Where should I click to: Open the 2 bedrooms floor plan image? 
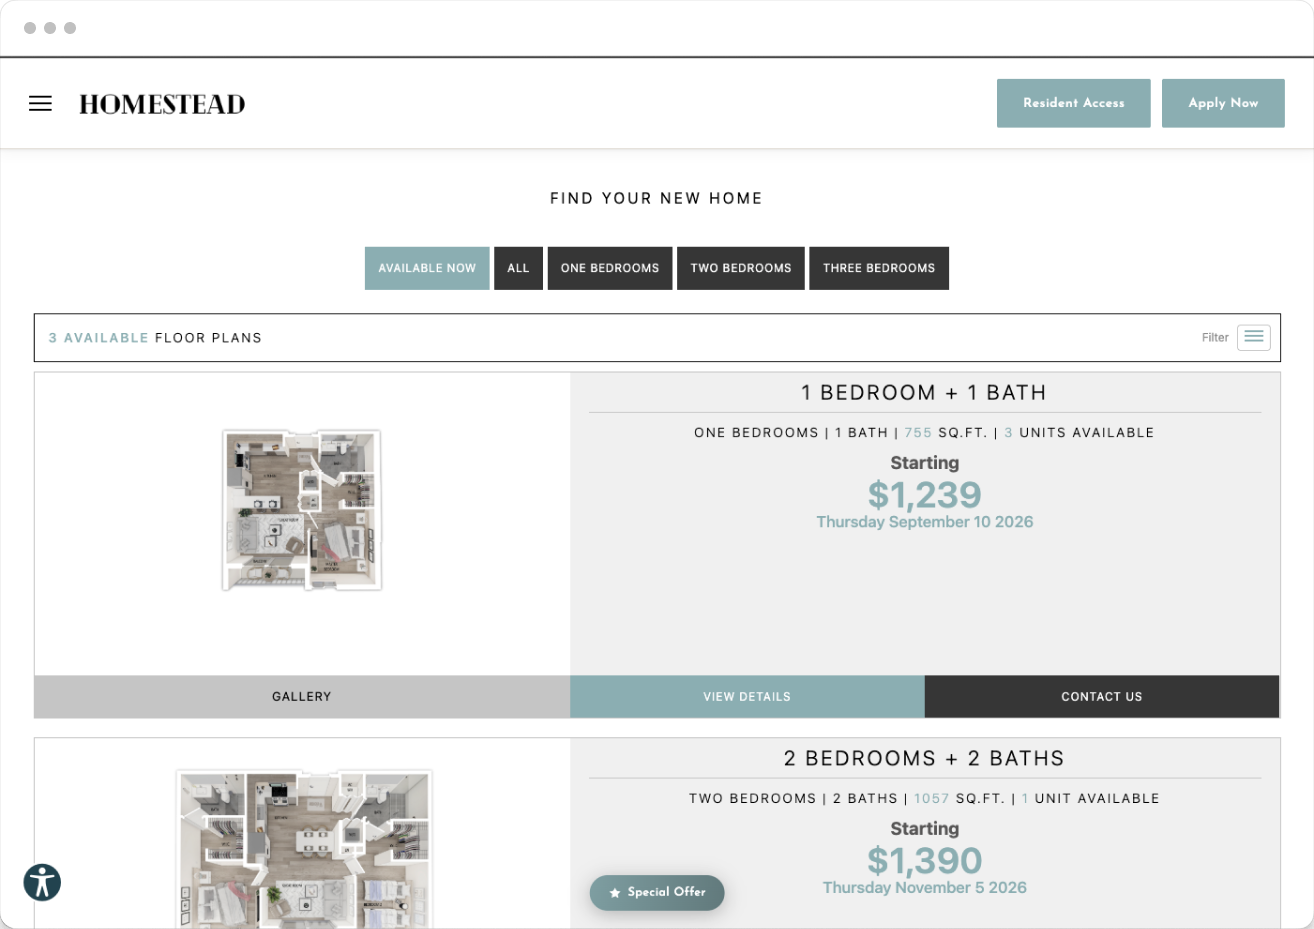[x=304, y=848]
